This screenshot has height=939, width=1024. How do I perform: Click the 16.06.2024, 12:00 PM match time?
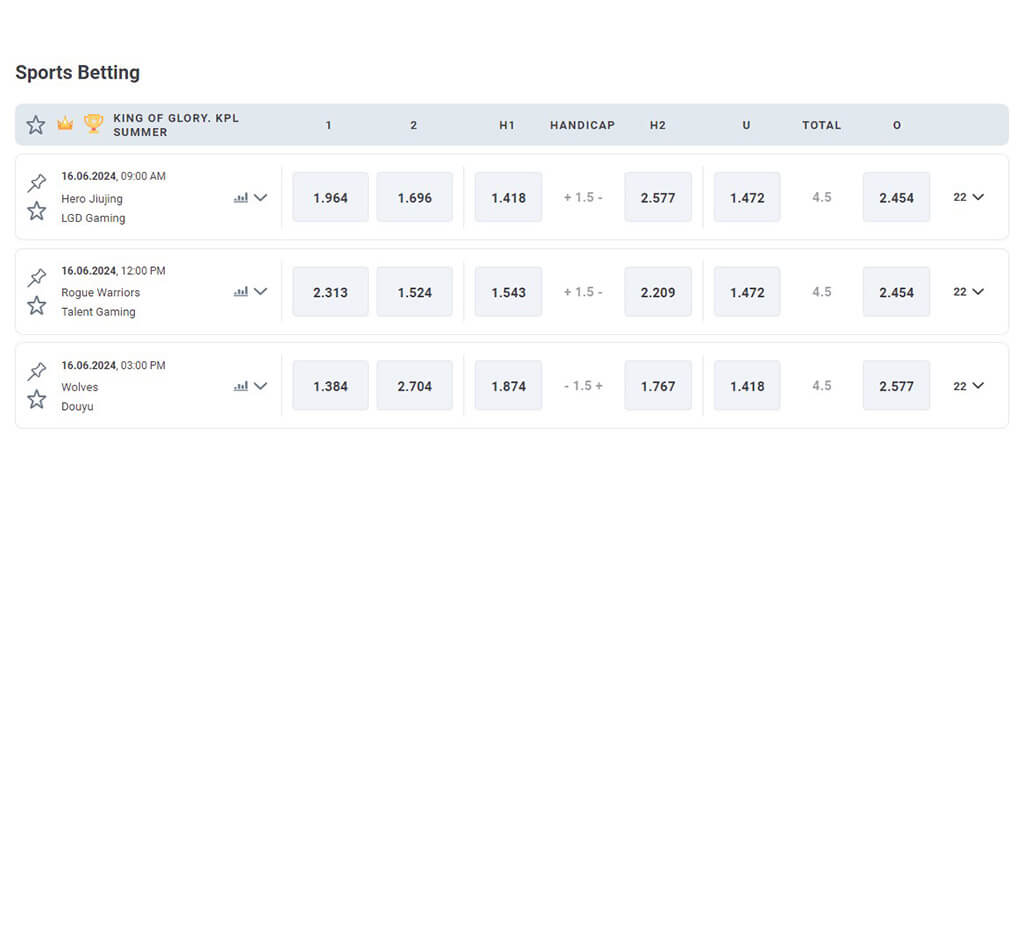tap(114, 270)
